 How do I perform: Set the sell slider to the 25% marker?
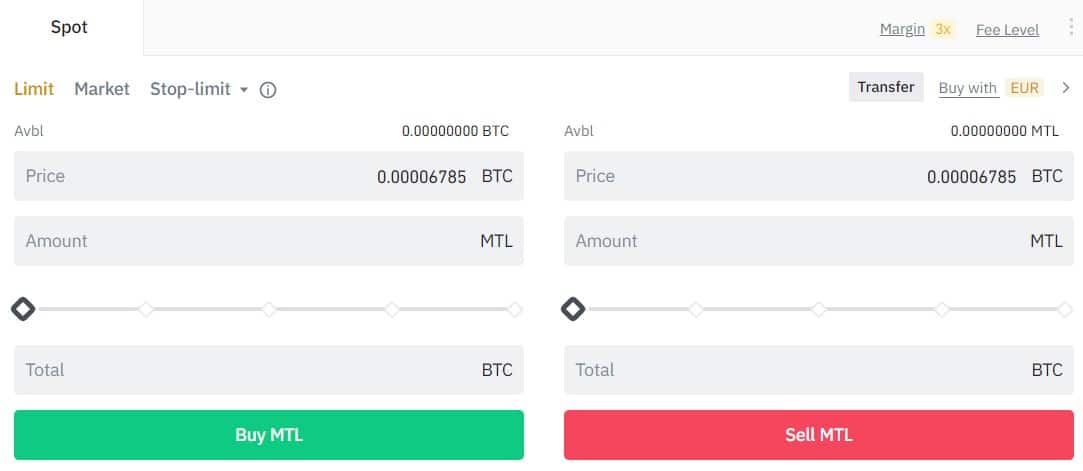pos(696,309)
